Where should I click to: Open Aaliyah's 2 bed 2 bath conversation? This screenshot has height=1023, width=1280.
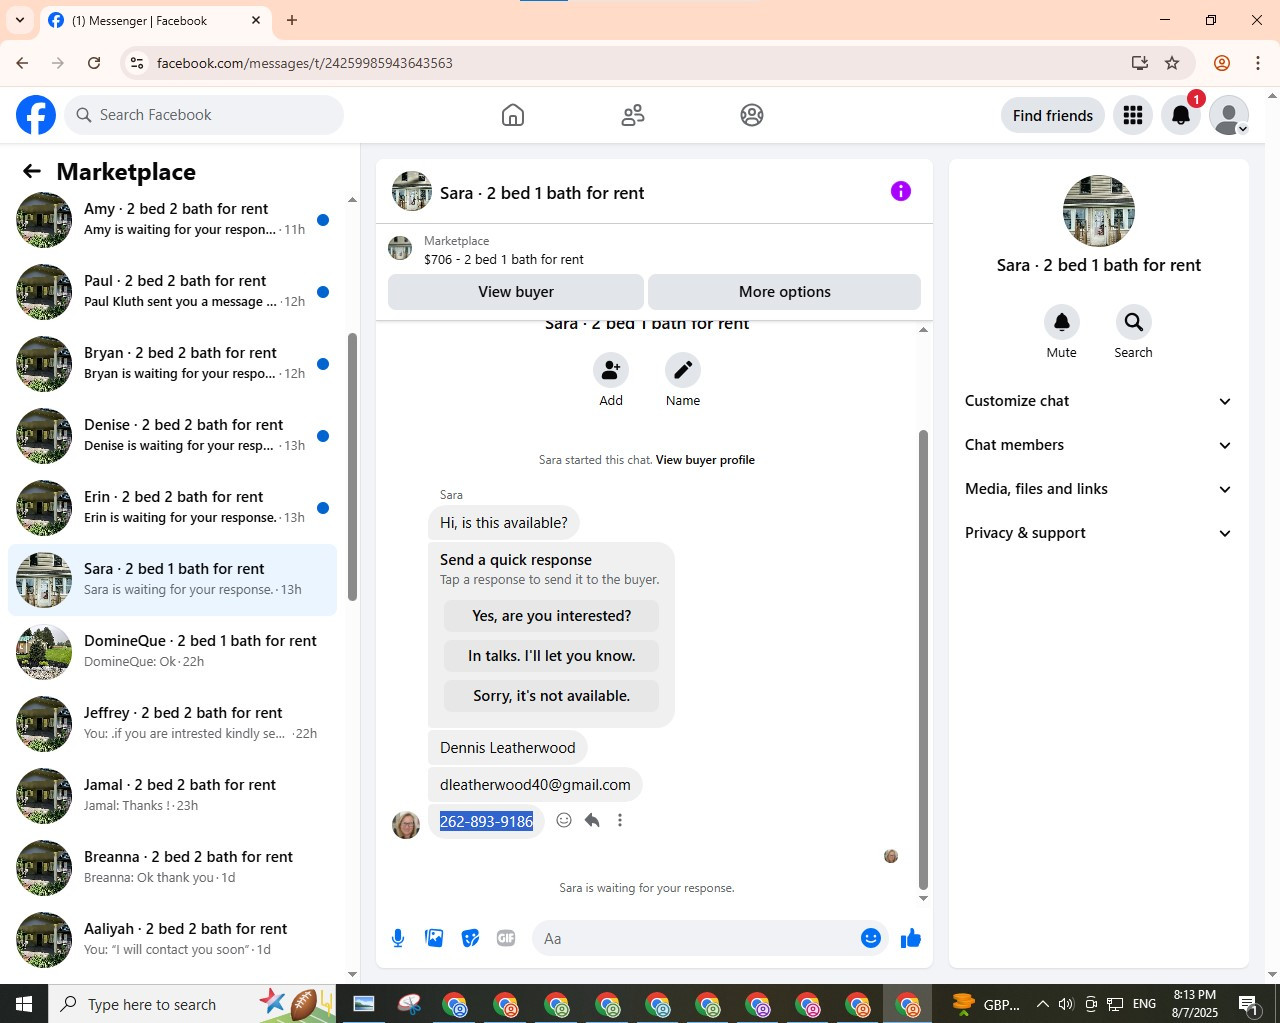point(173,940)
